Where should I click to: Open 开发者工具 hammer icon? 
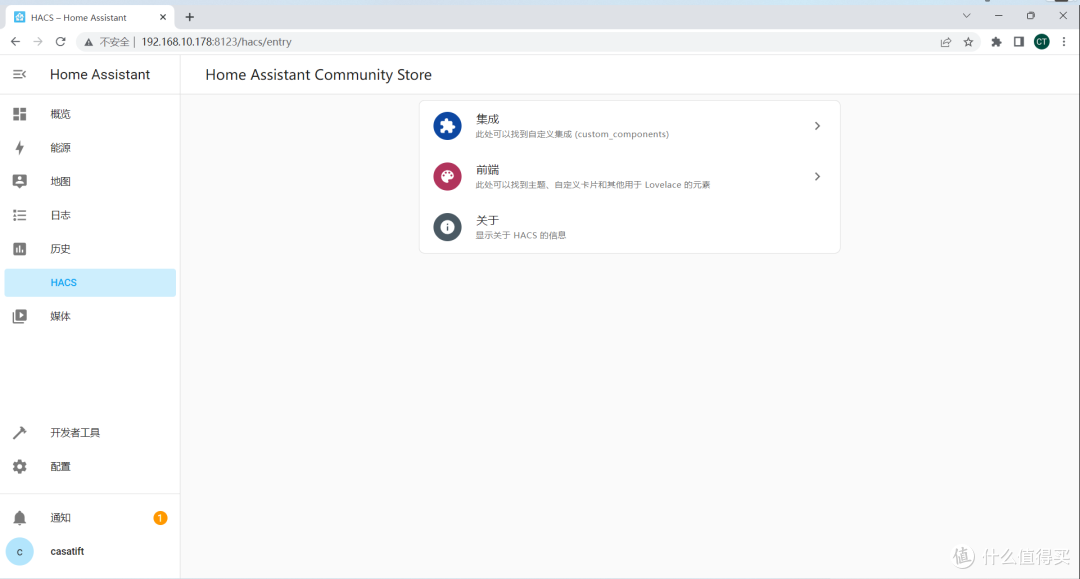pyautogui.click(x=19, y=433)
